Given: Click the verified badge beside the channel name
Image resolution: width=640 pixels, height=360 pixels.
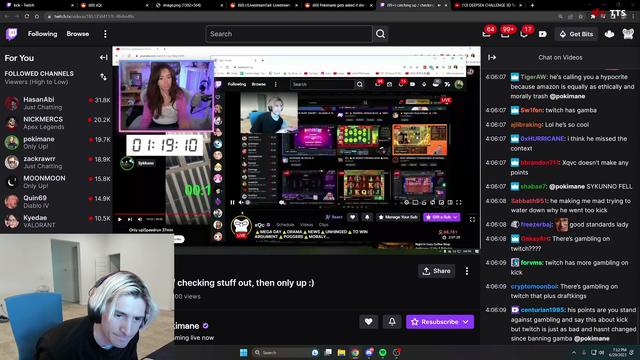Looking at the screenshot, I should coord(205,326).
